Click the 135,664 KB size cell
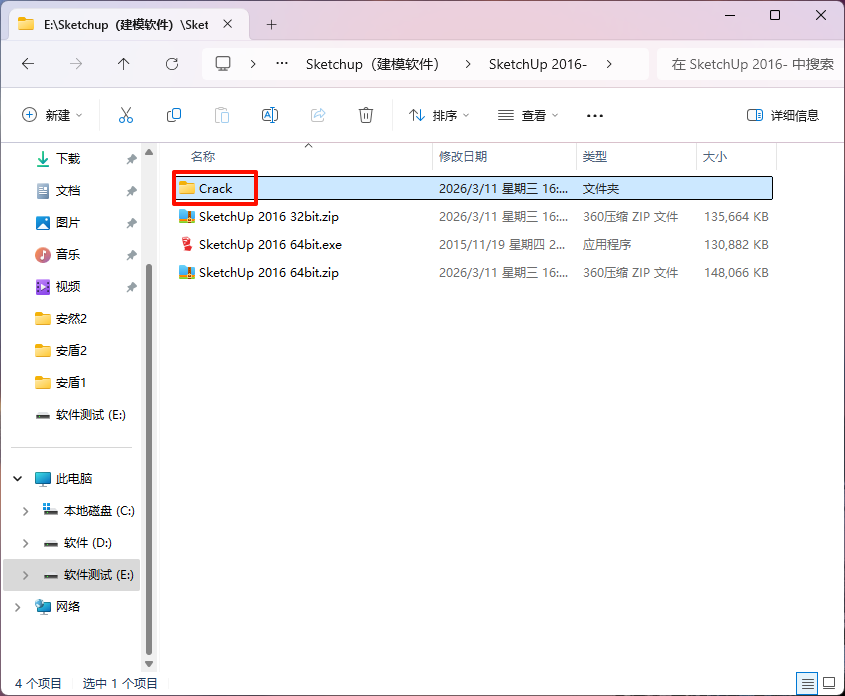845x696 pixels. pos(736,217)
